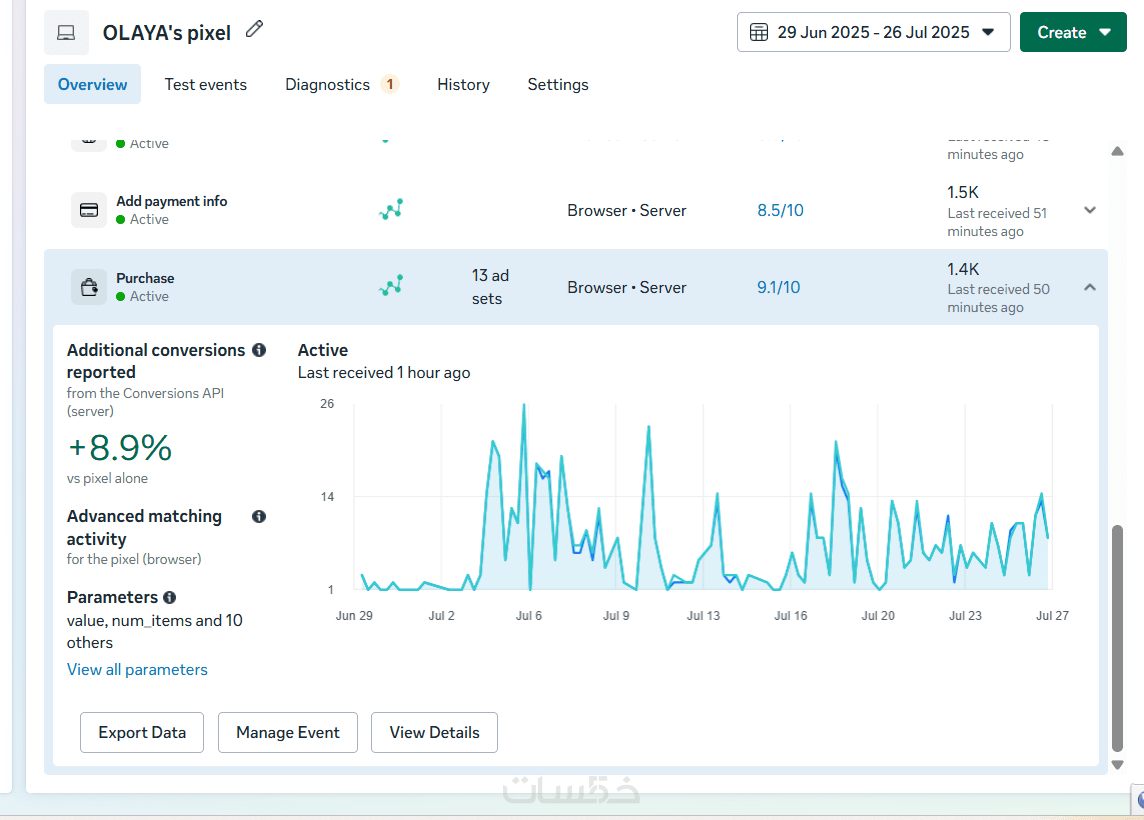Switch to the Overview tab
The width and height of the screenshot is (1144, 820).
point(93,85)
